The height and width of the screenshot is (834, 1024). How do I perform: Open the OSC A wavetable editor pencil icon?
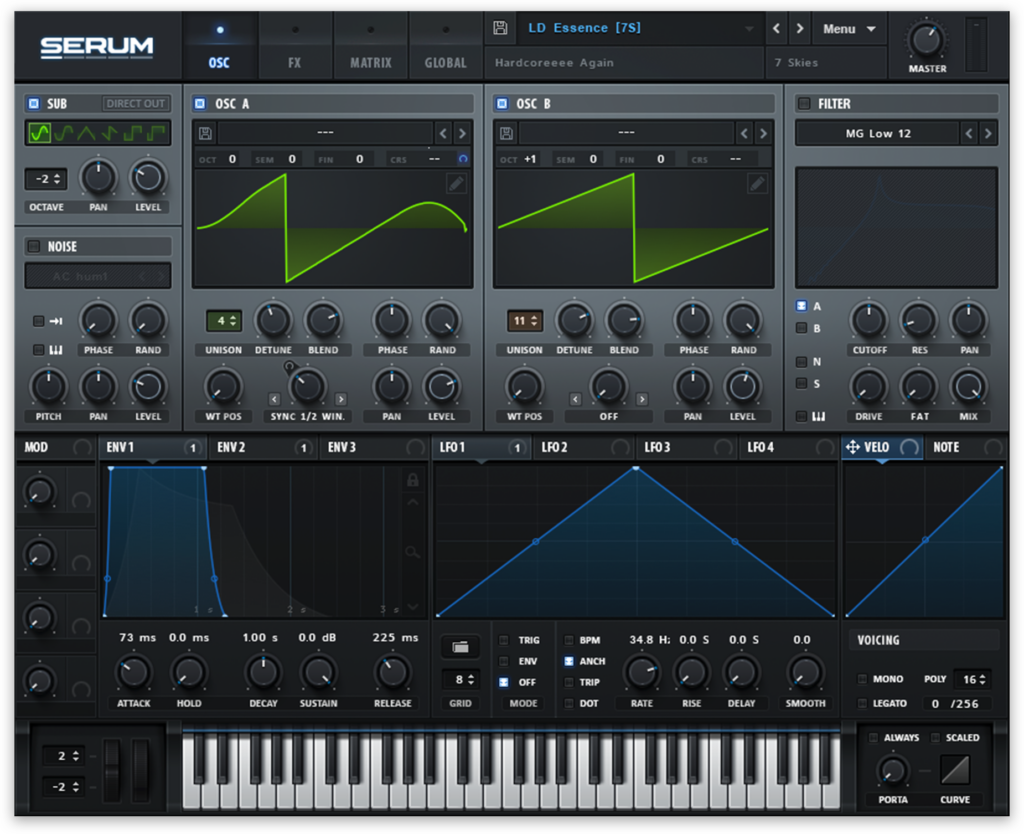tap(458, 182)
